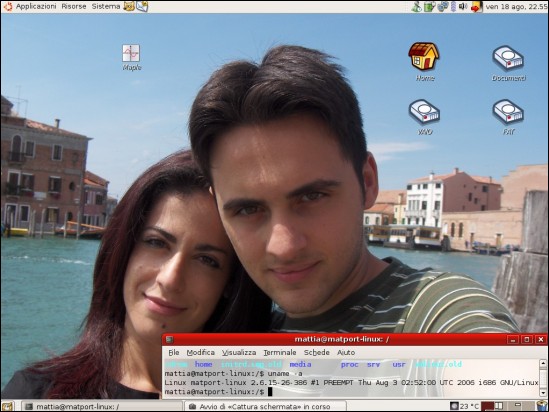Click the weather 23 °C applet
The image size is (549, 412).
pos(465,406)
